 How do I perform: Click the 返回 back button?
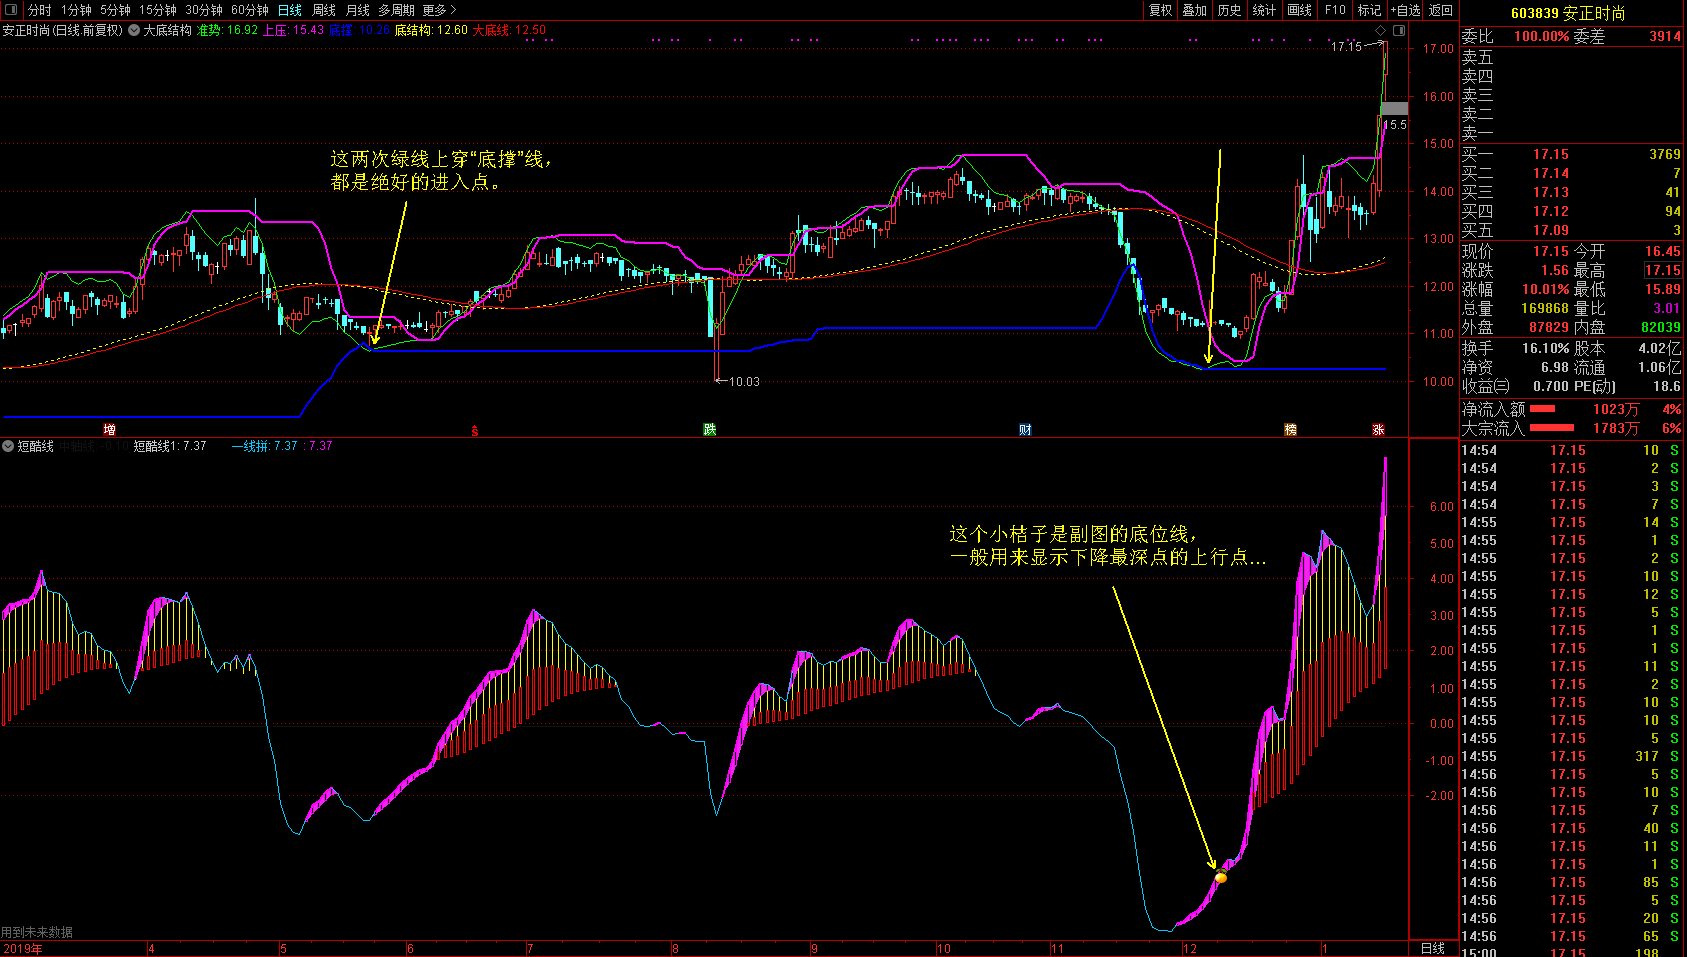(x=1440, y=10)
